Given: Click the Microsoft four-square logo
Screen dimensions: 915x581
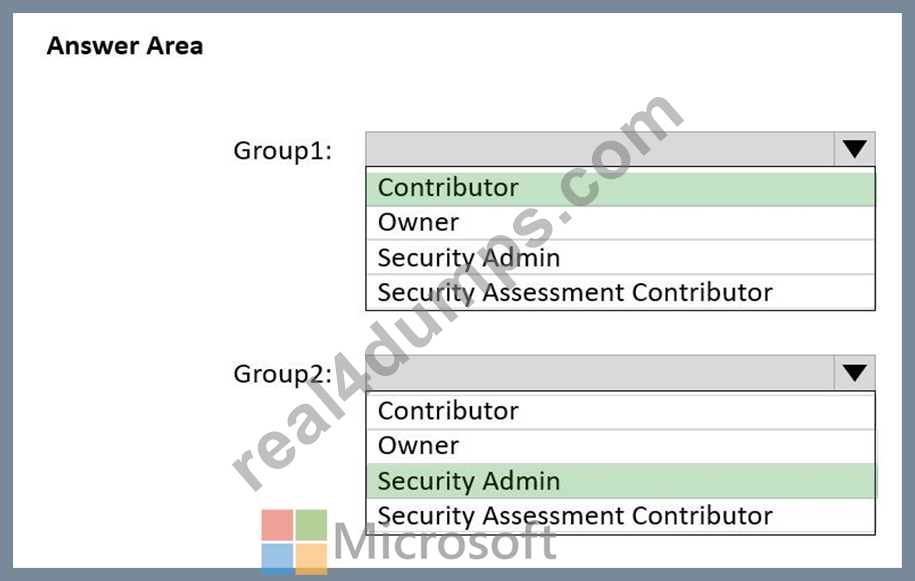Looking at the screenshot, I should 294,541.
